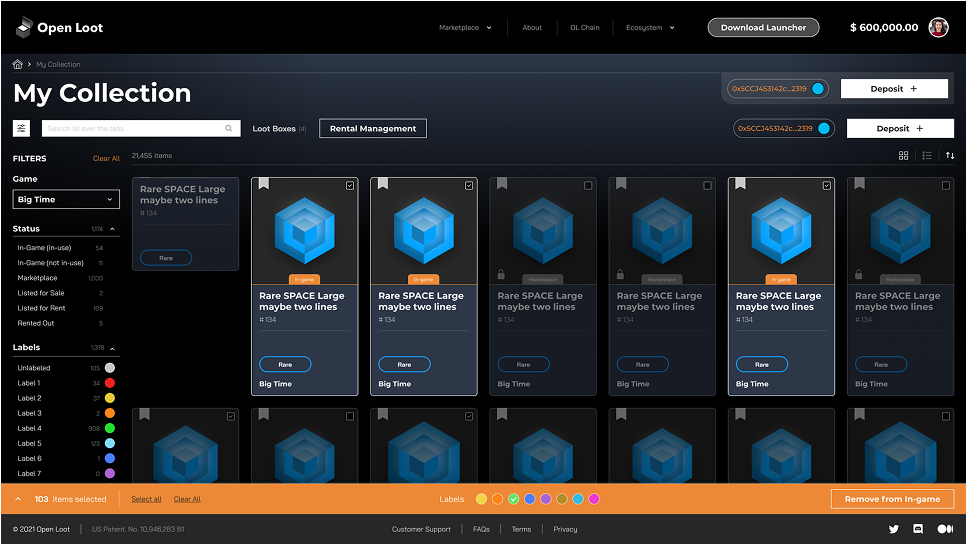Switch to grid view icon

click(903, 155)
